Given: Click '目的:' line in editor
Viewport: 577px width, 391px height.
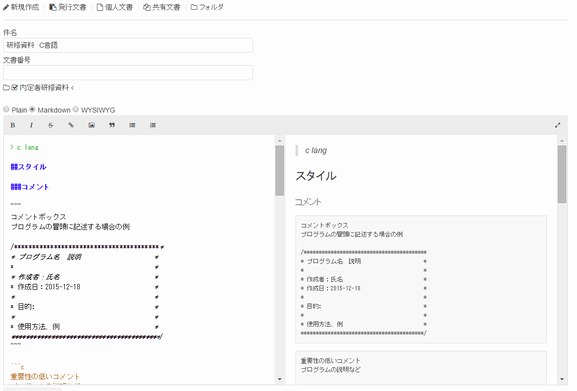Looking at the screenshot, I should click(x=23, y=307).
